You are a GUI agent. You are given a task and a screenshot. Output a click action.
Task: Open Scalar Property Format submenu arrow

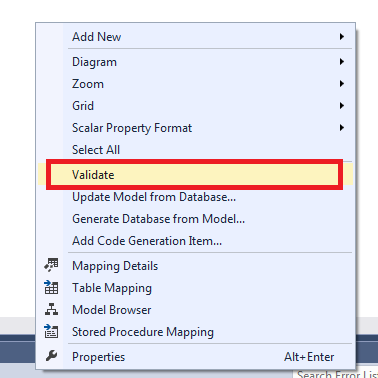coord(342,128)
